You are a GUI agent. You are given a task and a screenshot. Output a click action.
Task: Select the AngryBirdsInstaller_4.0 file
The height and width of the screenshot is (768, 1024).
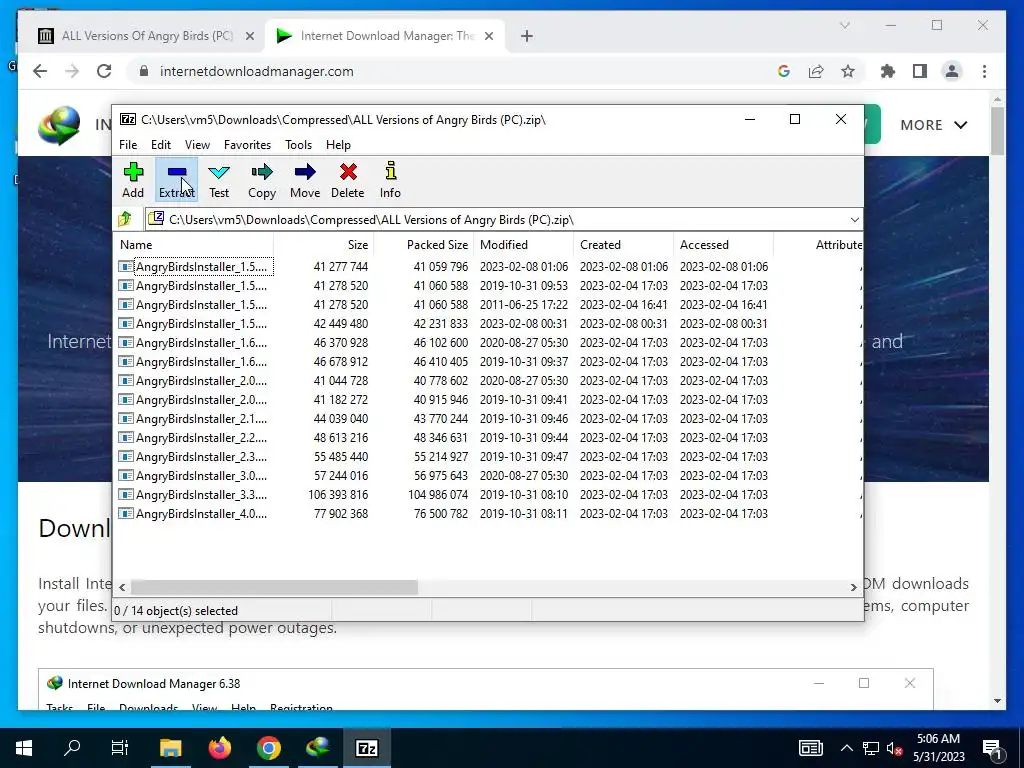pos(488,513)
